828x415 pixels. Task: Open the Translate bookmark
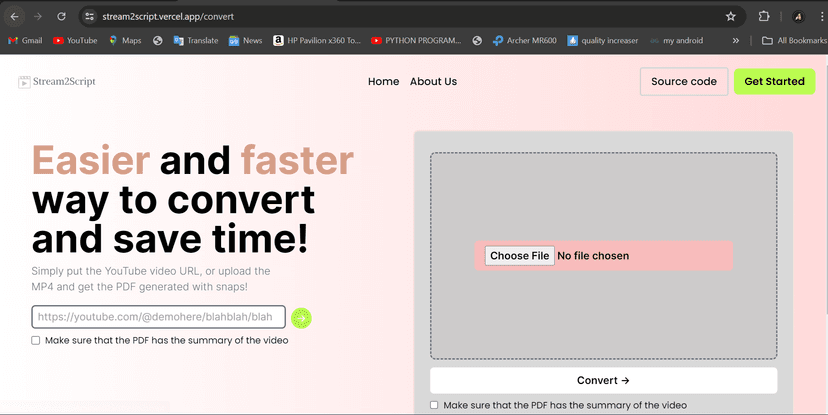pyautogui.click(x=196, y=41)
